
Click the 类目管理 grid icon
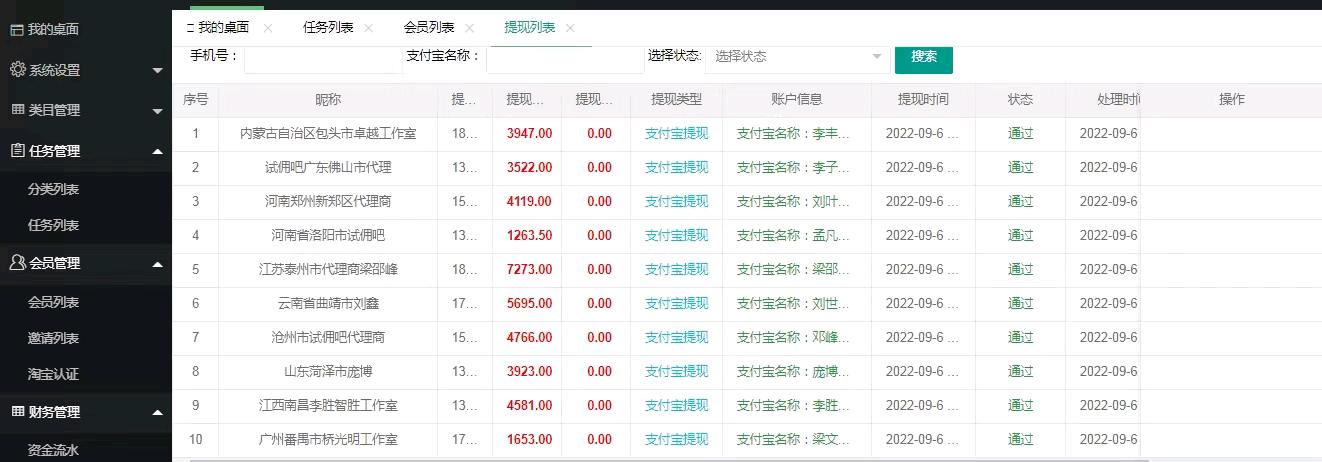click(x=17, y=110)
